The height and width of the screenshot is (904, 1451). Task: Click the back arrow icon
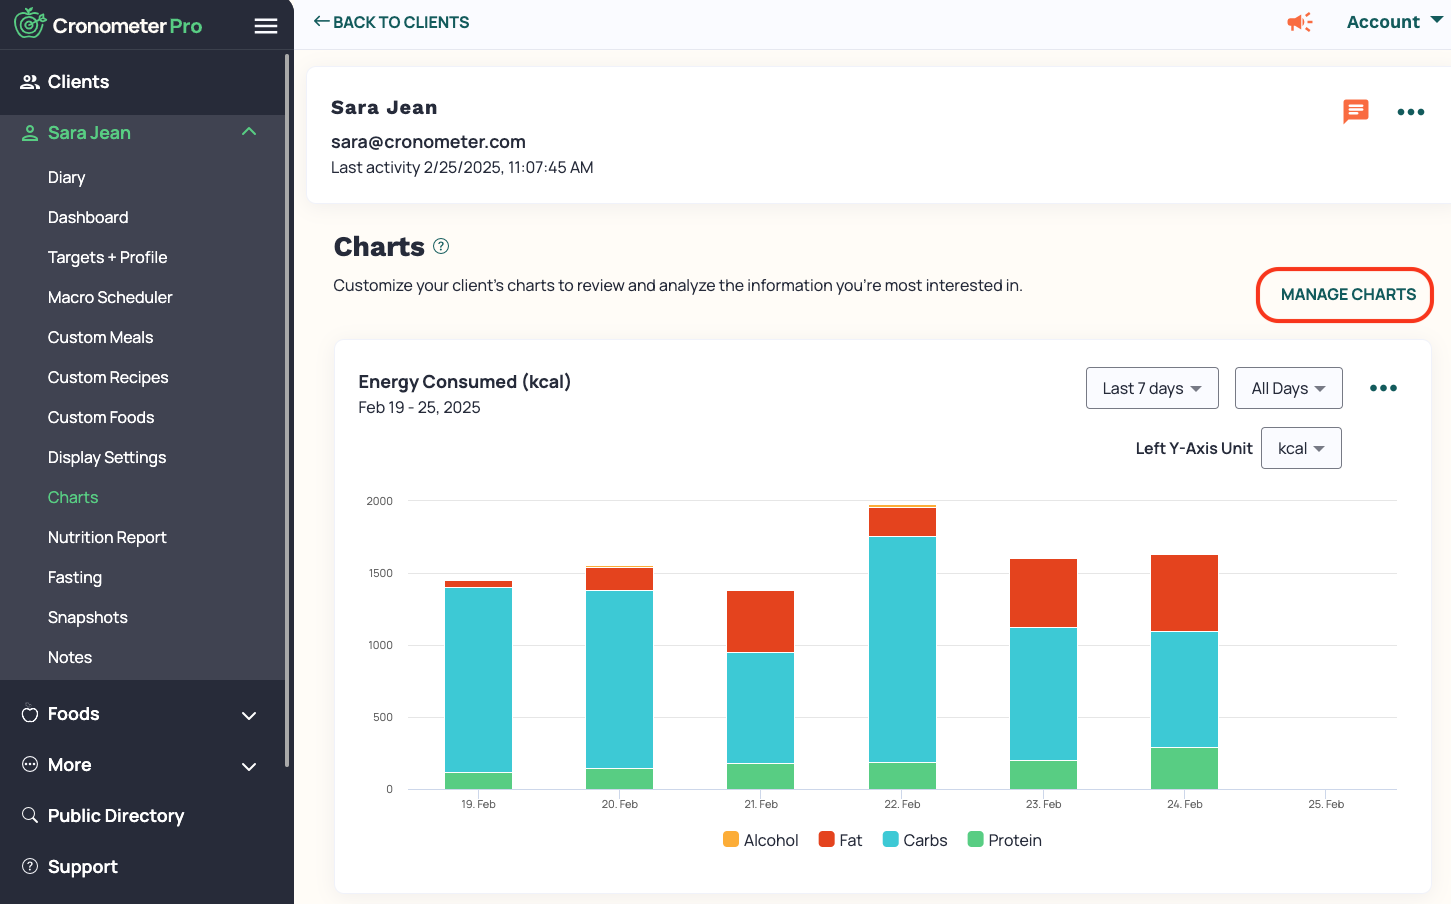coord(321,21)
